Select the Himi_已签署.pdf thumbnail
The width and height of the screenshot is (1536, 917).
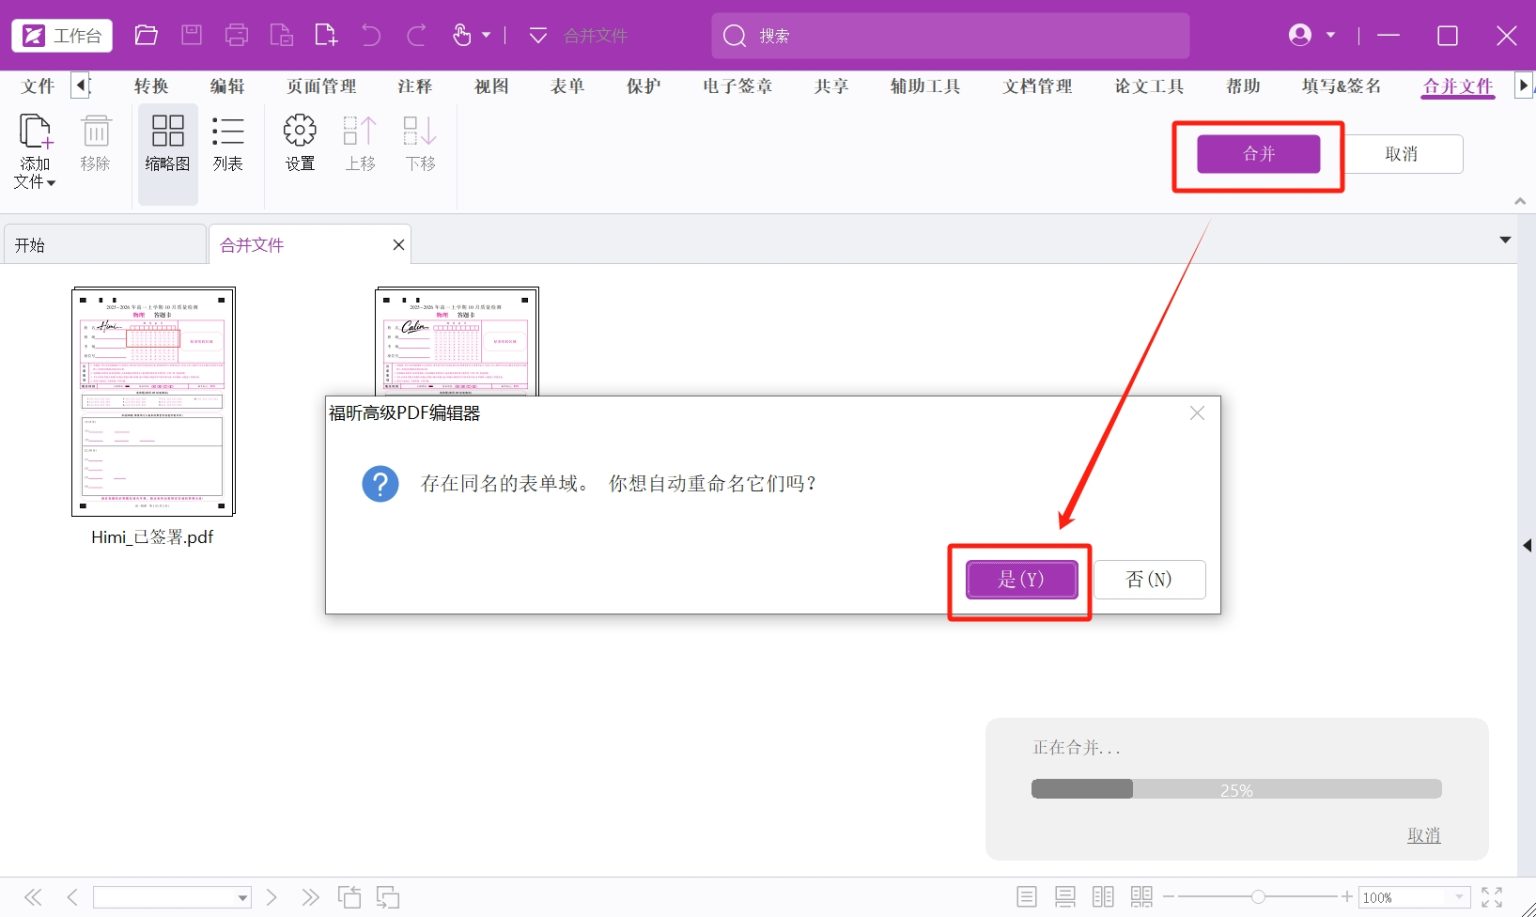pyautogui.click(x=153, y=402)
